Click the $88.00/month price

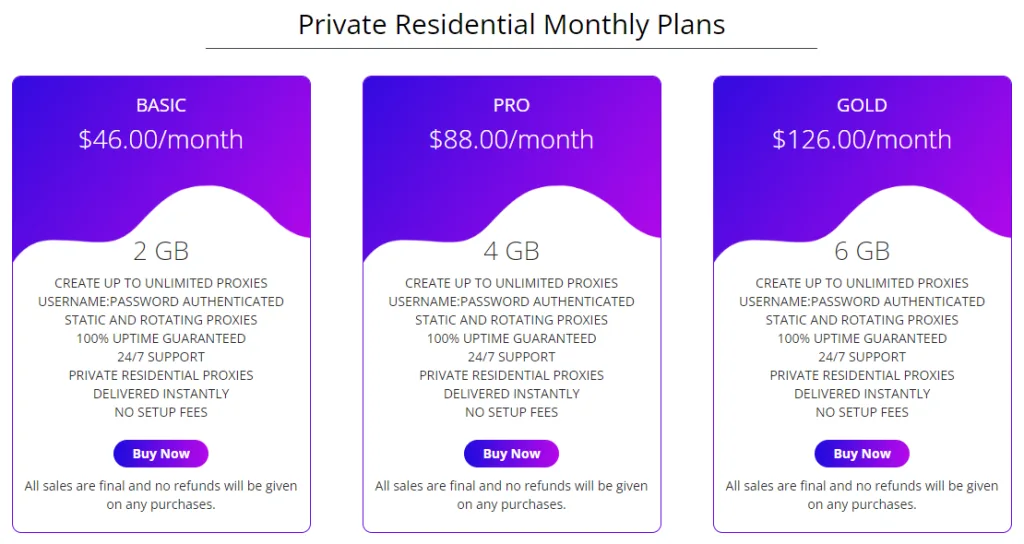pyautogui.click(x=511, y=139)
